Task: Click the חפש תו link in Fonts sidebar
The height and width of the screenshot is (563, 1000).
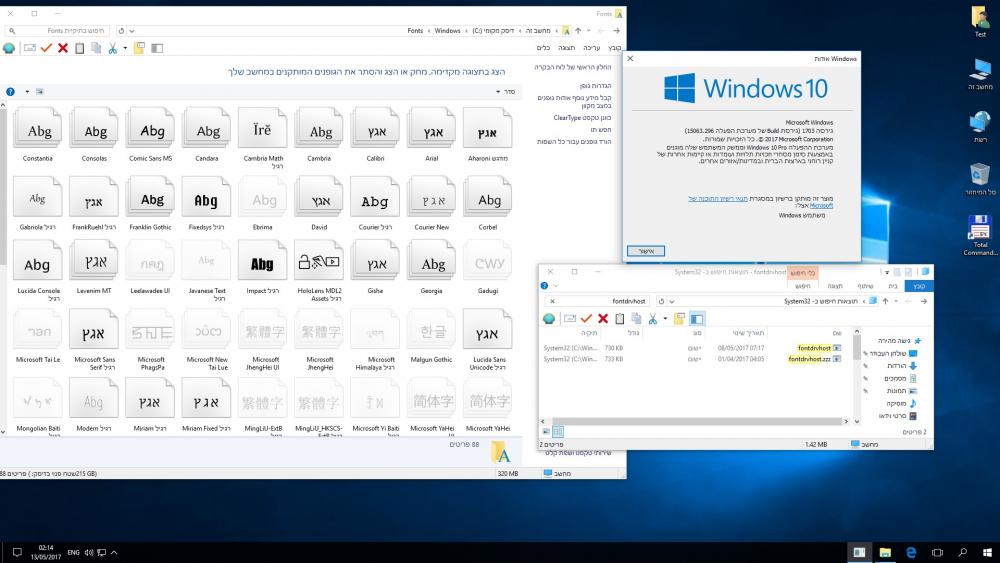Action: point(601,129)
